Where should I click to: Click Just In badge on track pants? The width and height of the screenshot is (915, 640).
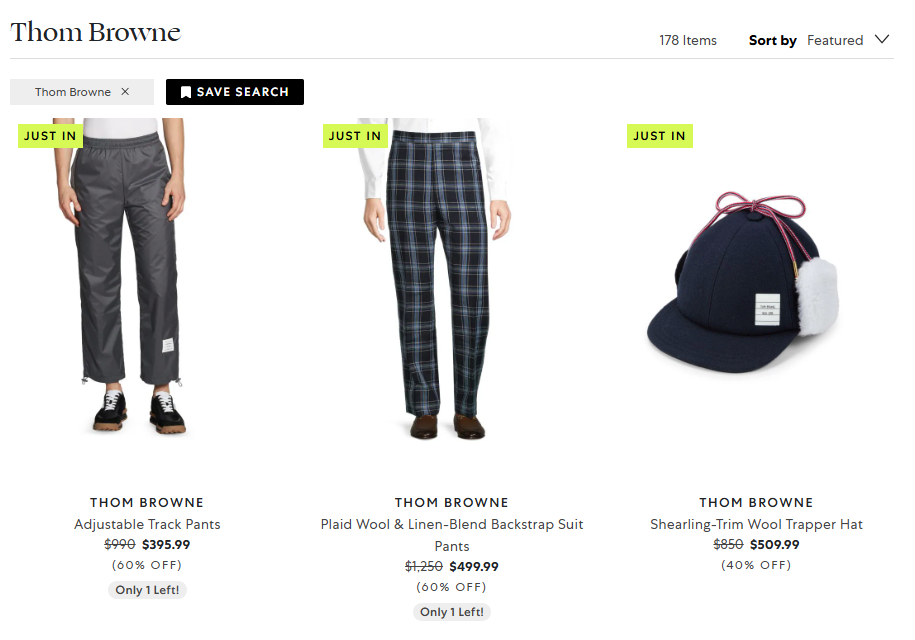pos(50,136)
